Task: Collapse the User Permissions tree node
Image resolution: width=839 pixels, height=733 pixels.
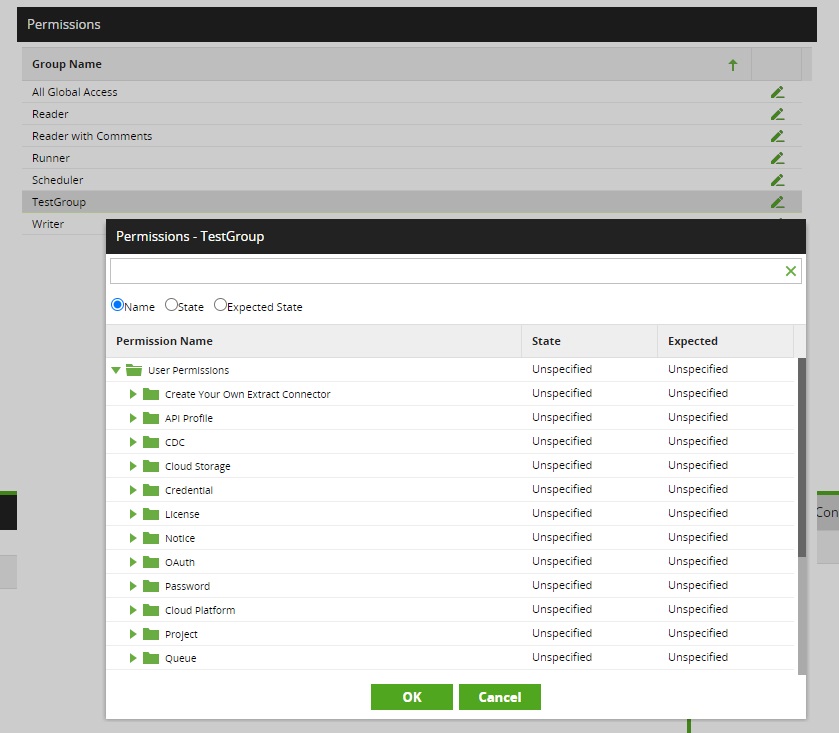Action: [116, 370]
